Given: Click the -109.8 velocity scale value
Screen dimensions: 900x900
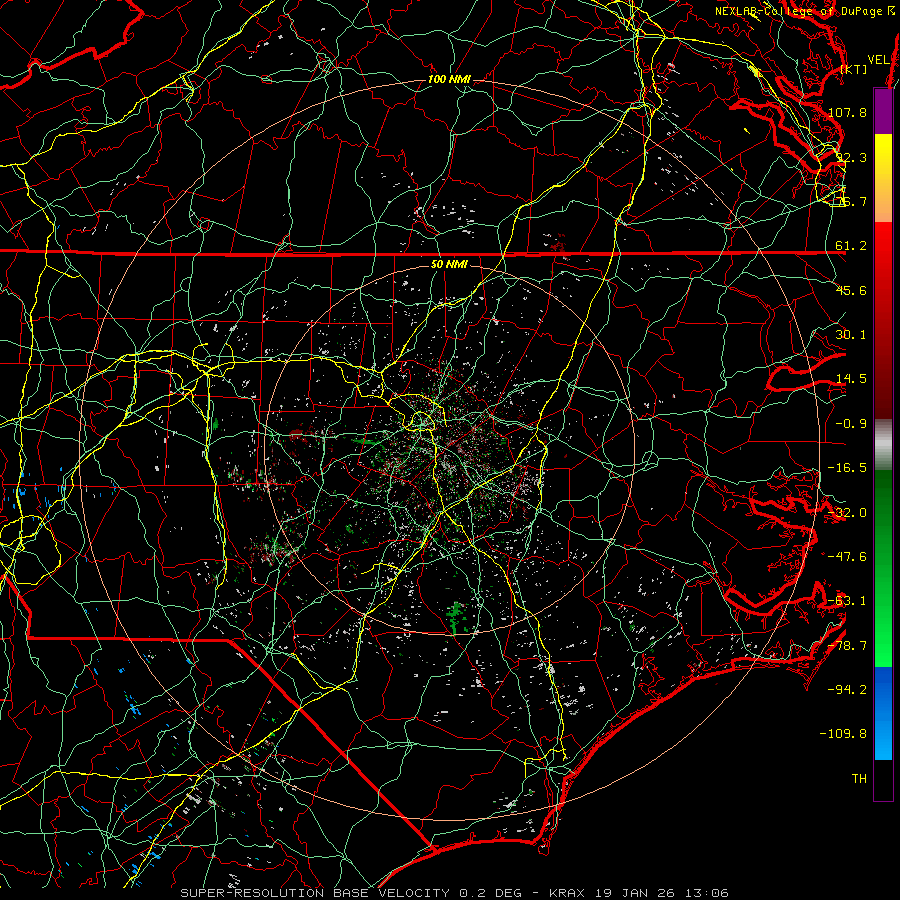Looking at the screenshot, I should (844, 734).
